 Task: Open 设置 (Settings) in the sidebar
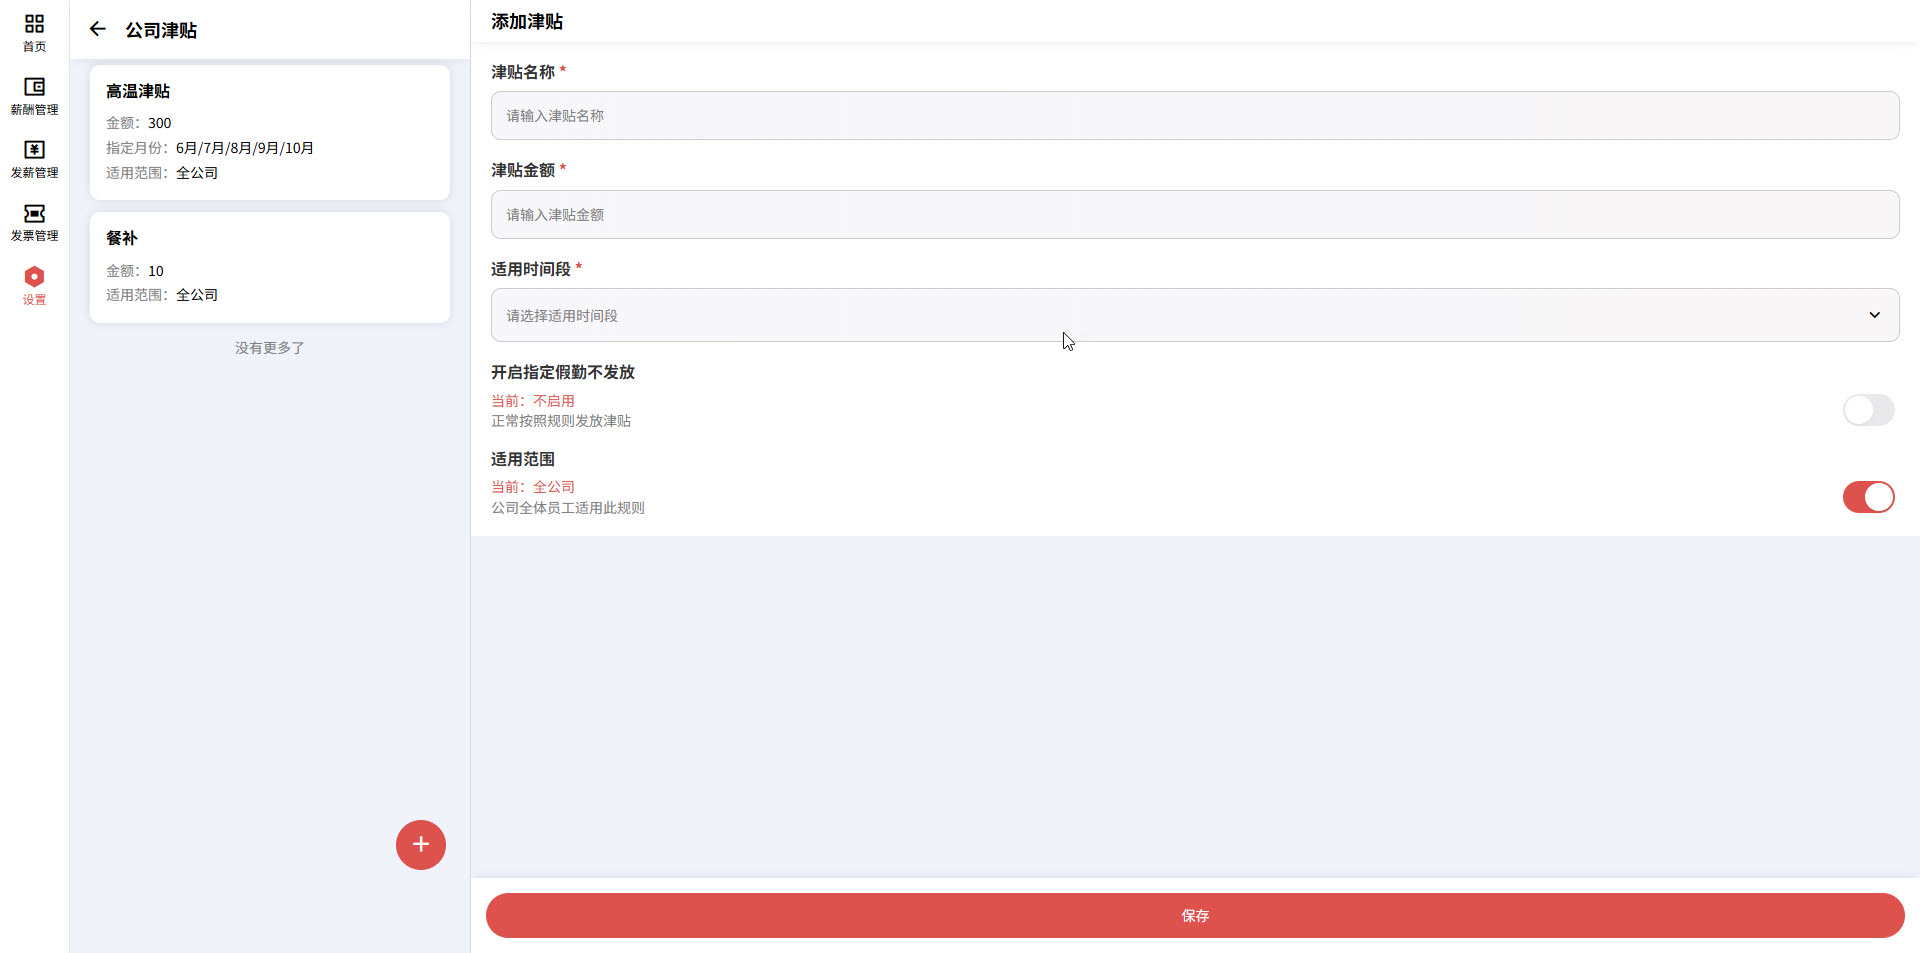(34, 285)
